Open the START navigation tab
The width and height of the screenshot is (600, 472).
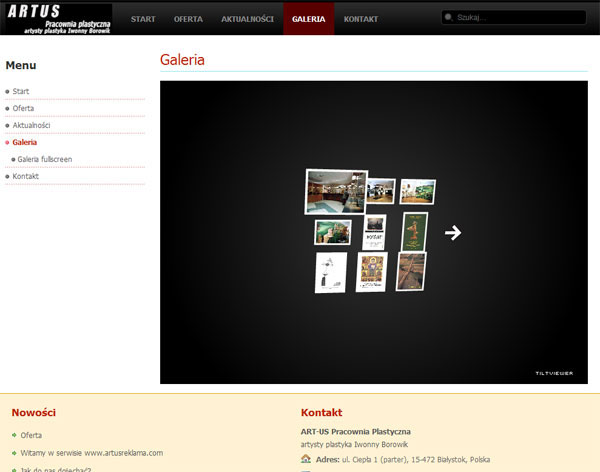click(x=143, y=19)
